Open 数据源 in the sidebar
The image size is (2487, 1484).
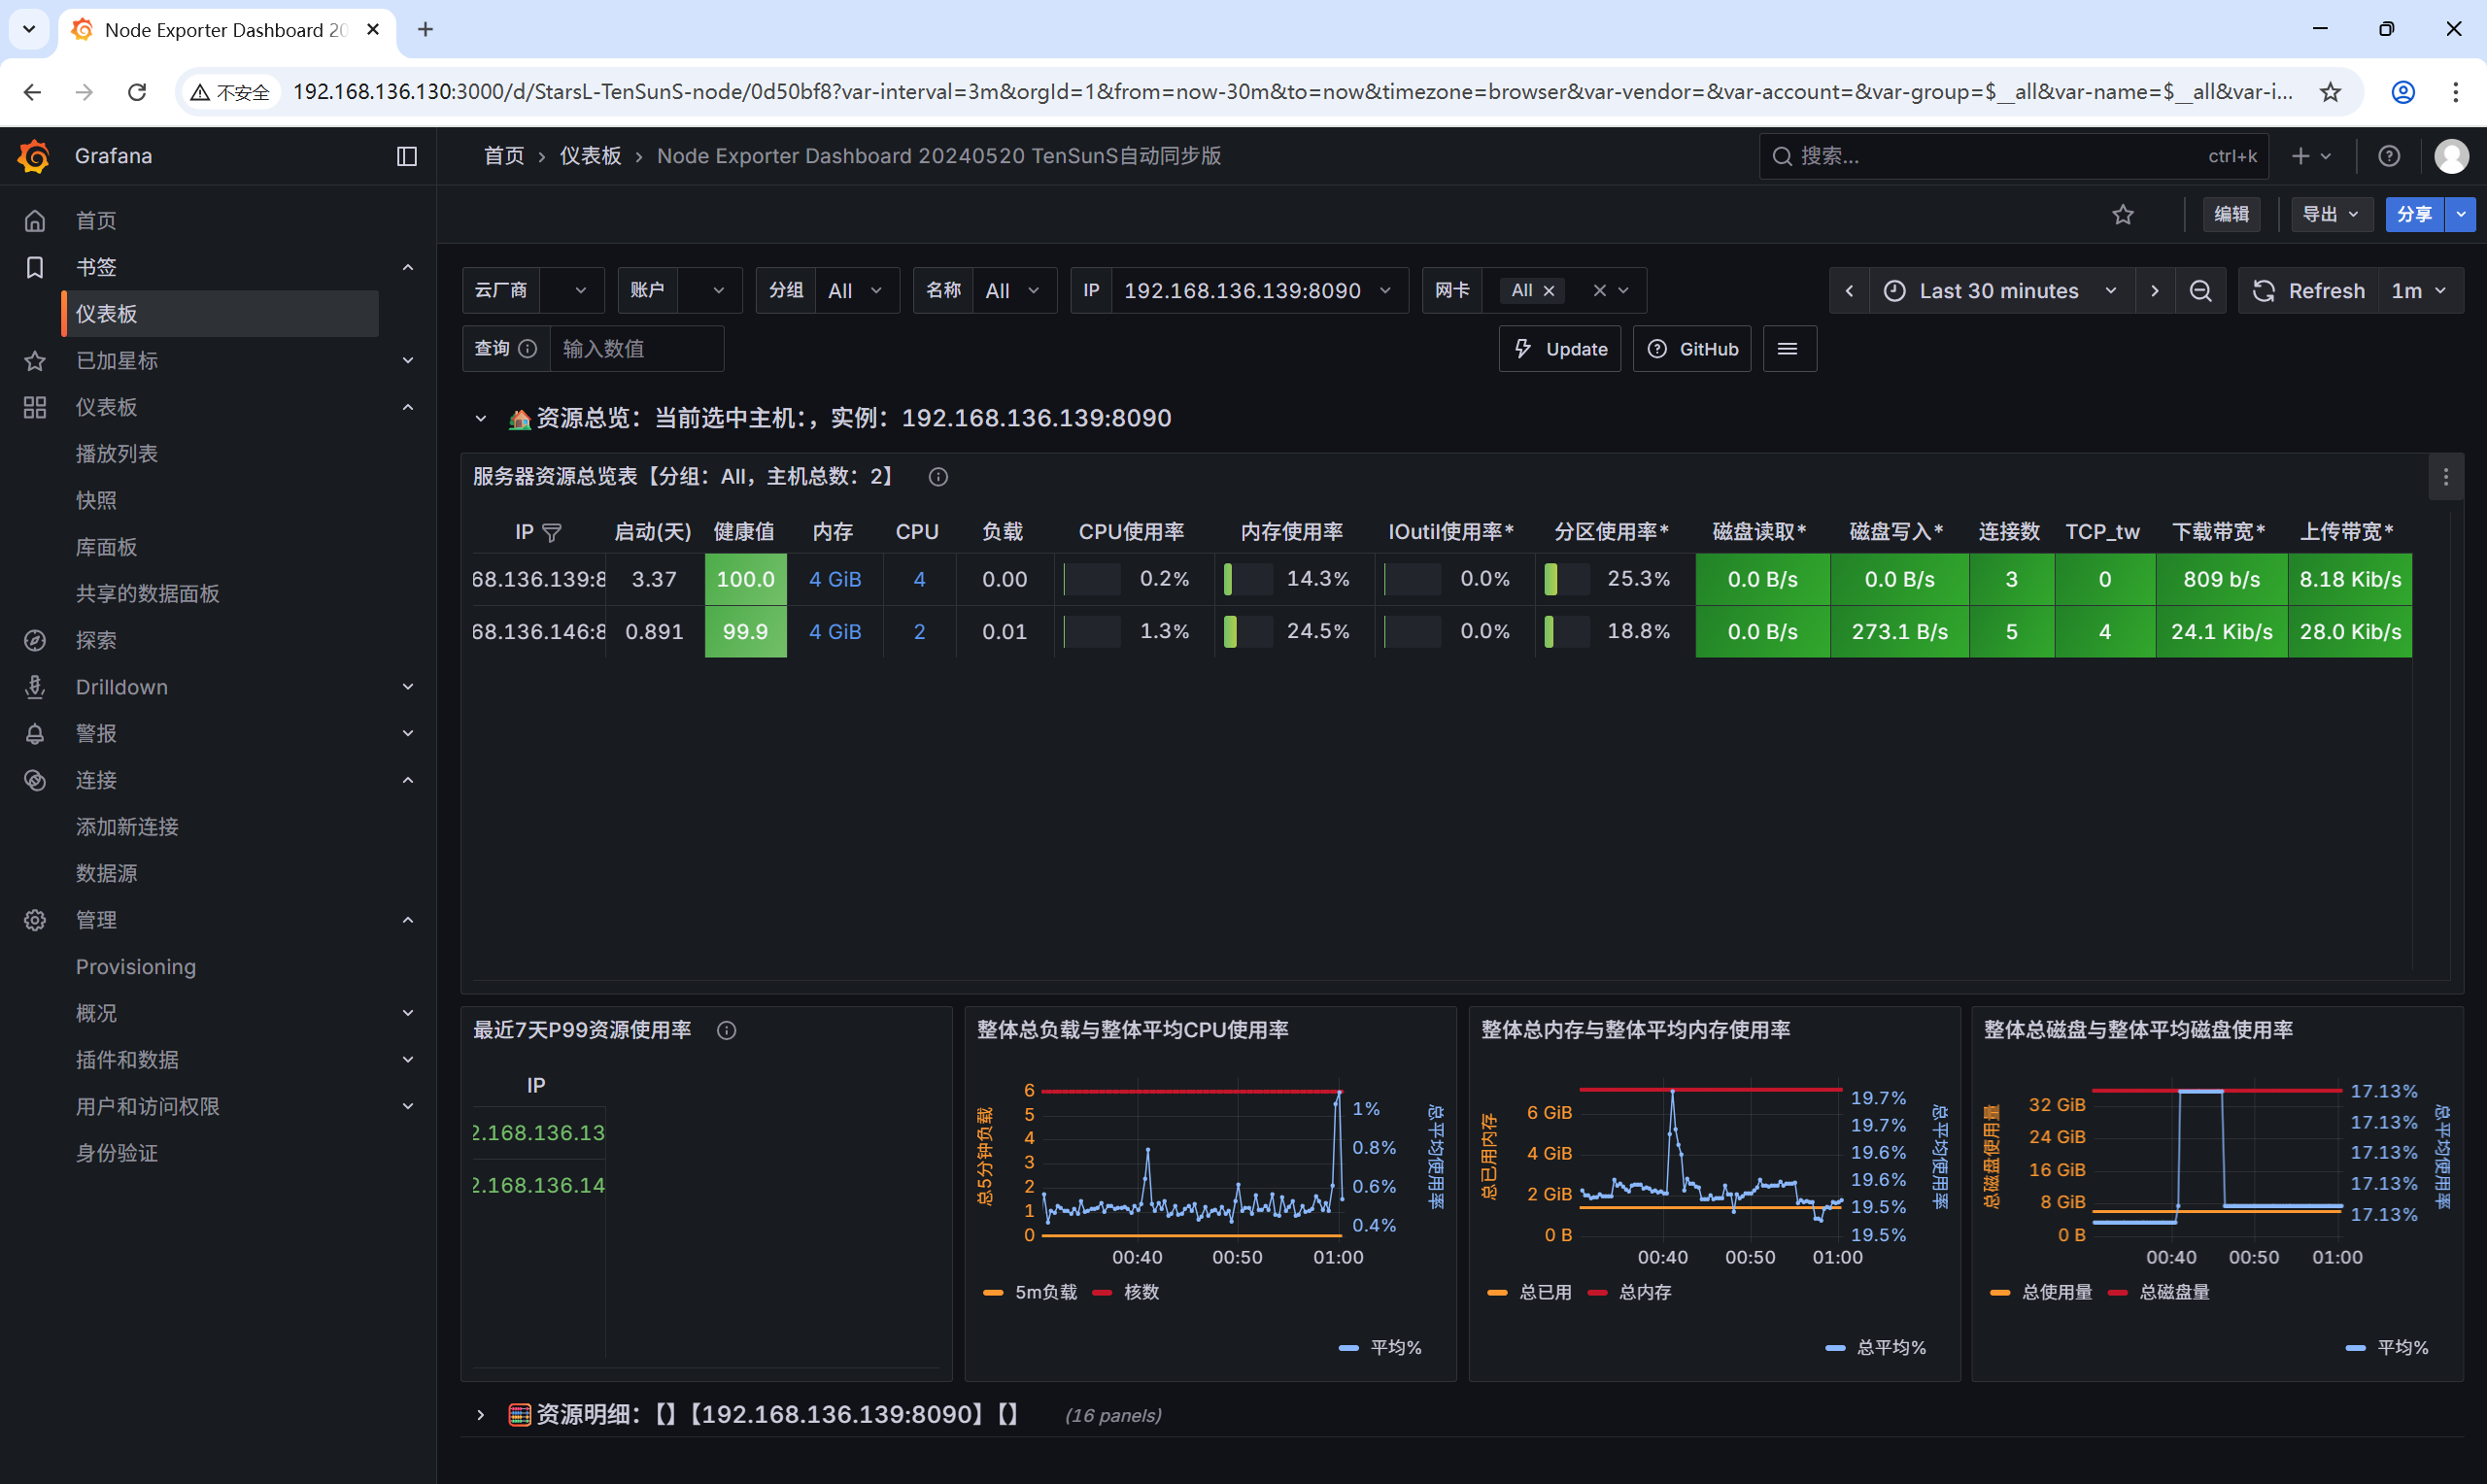(x=107, y=873)
